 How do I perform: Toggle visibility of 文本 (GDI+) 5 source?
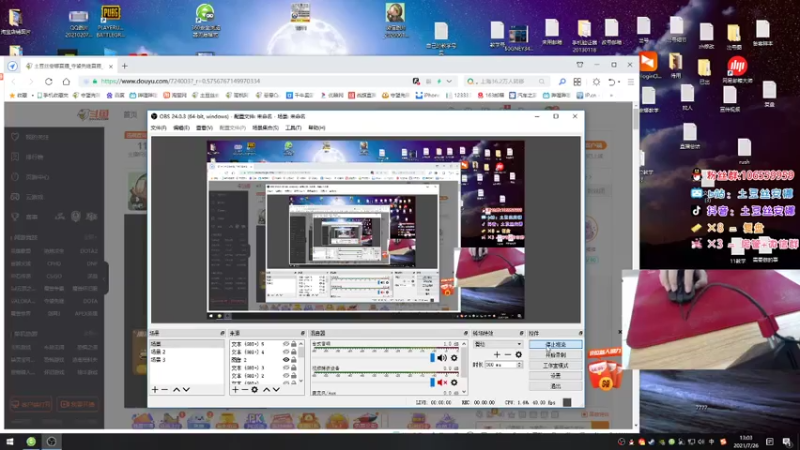tap(286, 344)
